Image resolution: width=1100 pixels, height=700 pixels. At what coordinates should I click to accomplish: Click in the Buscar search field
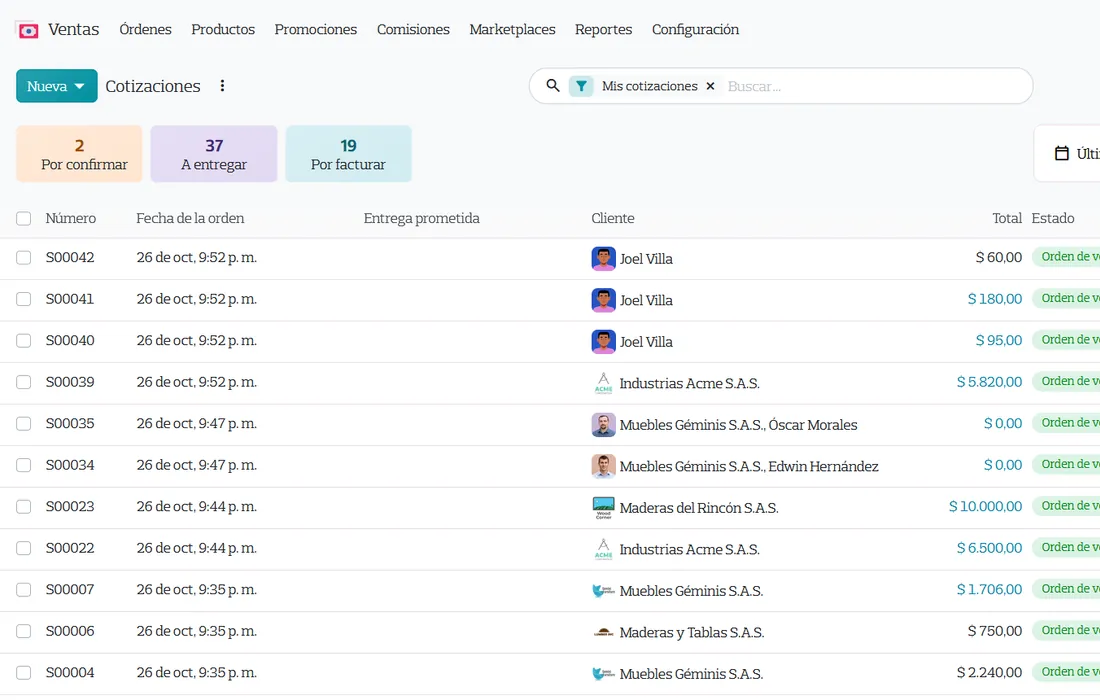point(873,86)
